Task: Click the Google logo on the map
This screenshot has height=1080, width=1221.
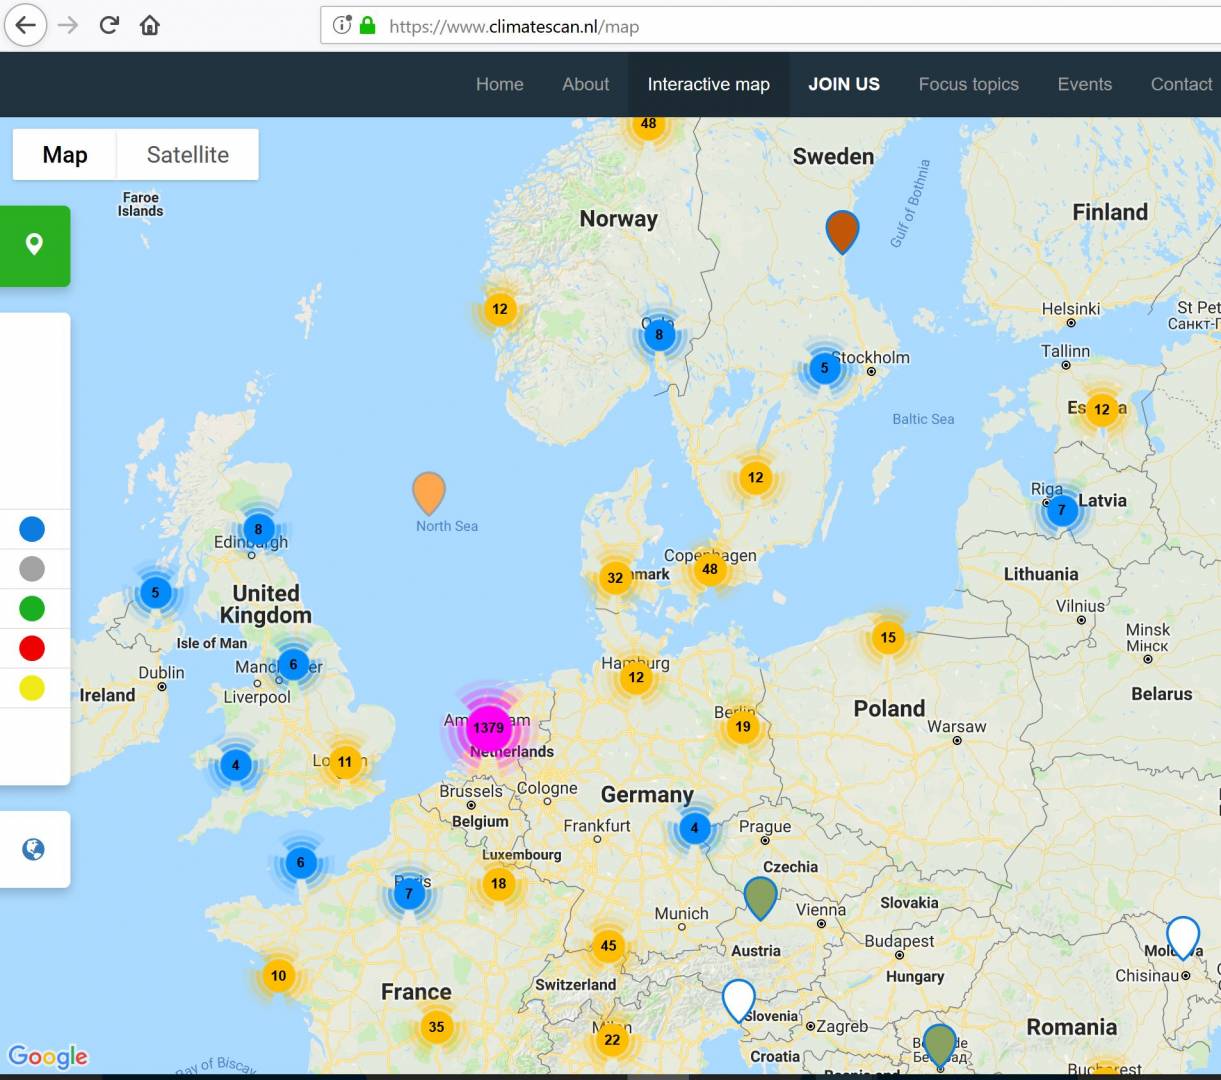Action: coord(48,1056)
